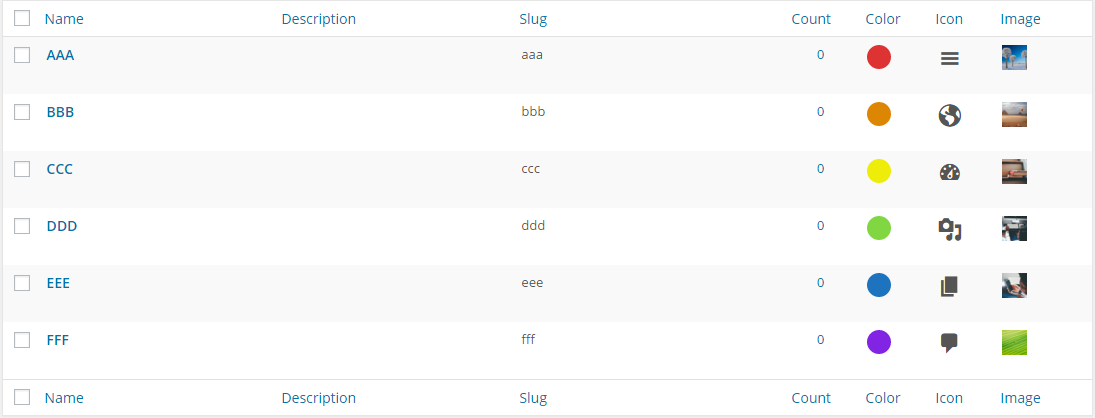Sort by the Slug column header

pyautogui.click(x=533, y=19)
